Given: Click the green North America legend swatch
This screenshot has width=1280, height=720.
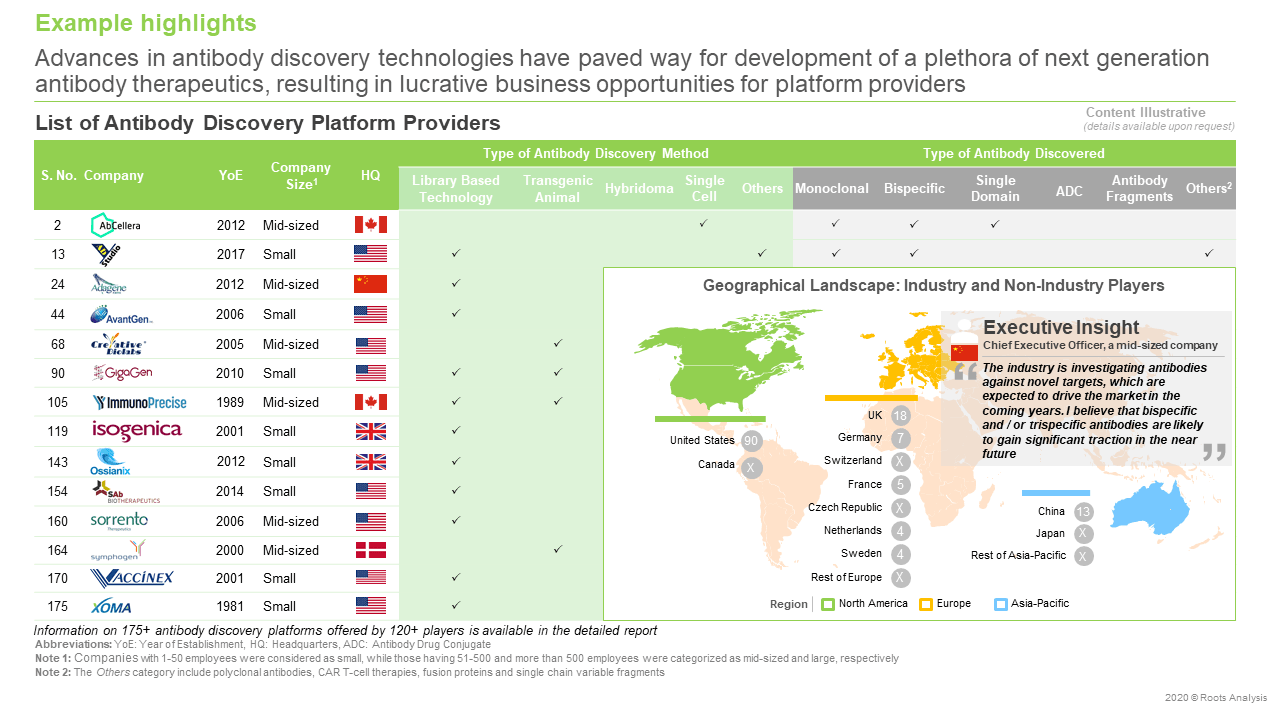Looking at the screenshot, I should tap(827, 604).
